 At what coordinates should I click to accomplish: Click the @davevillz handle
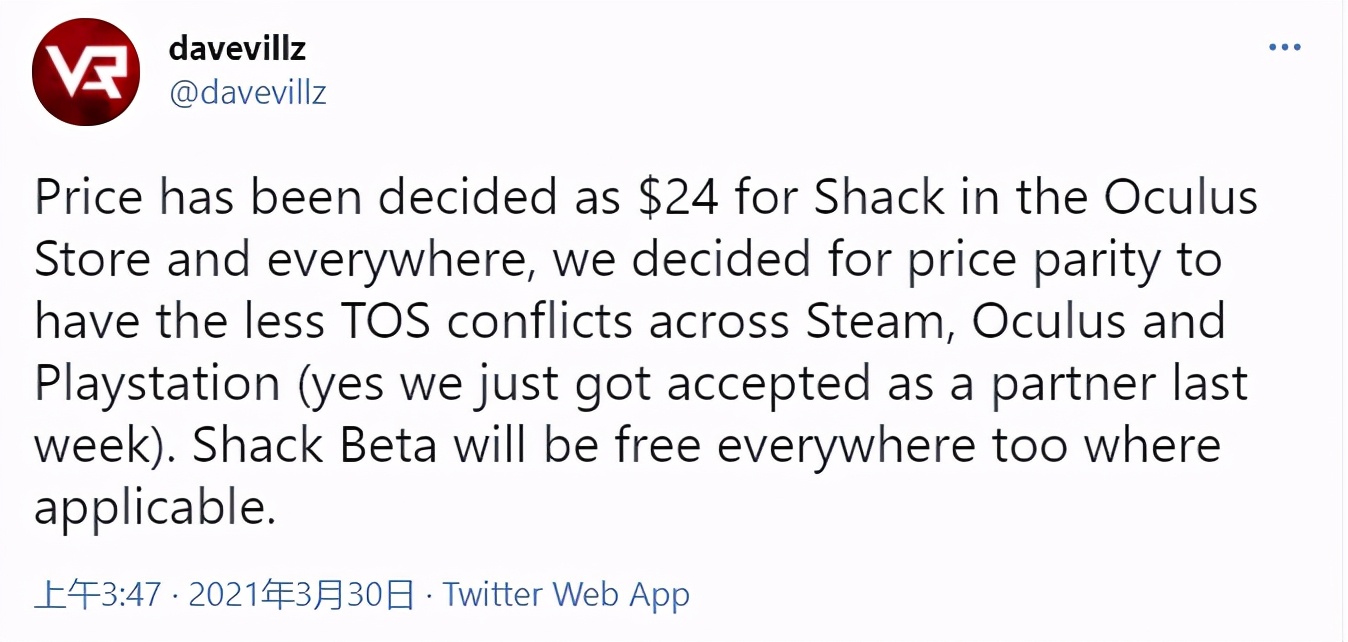[248, 93]
